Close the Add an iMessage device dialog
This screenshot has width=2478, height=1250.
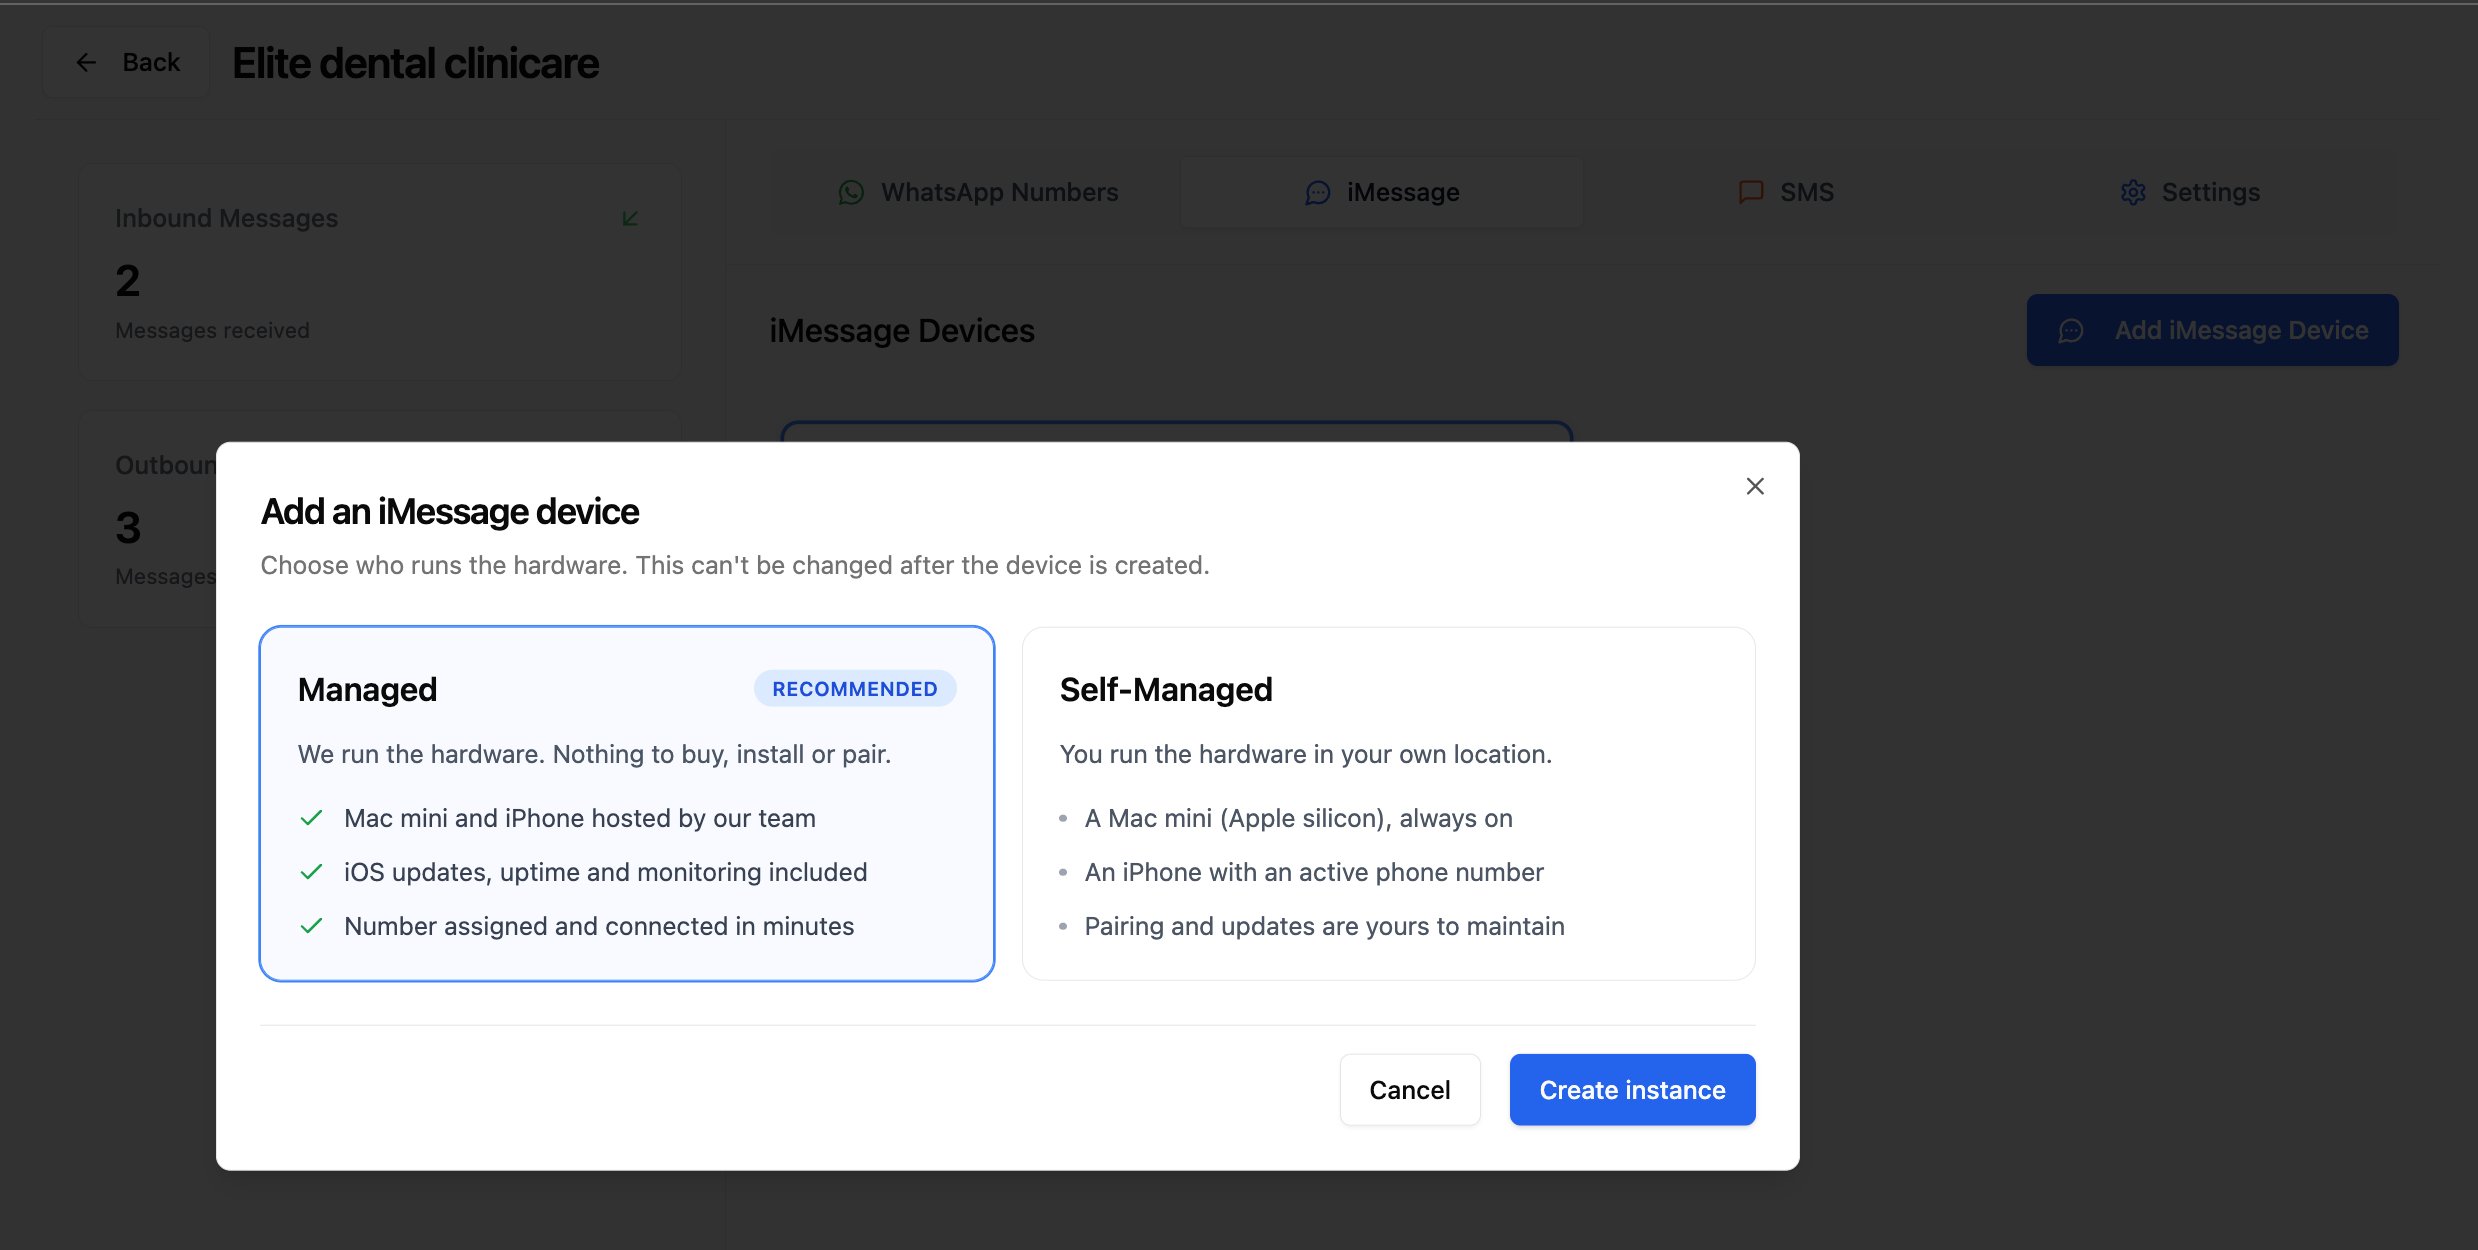(1754, 486)
